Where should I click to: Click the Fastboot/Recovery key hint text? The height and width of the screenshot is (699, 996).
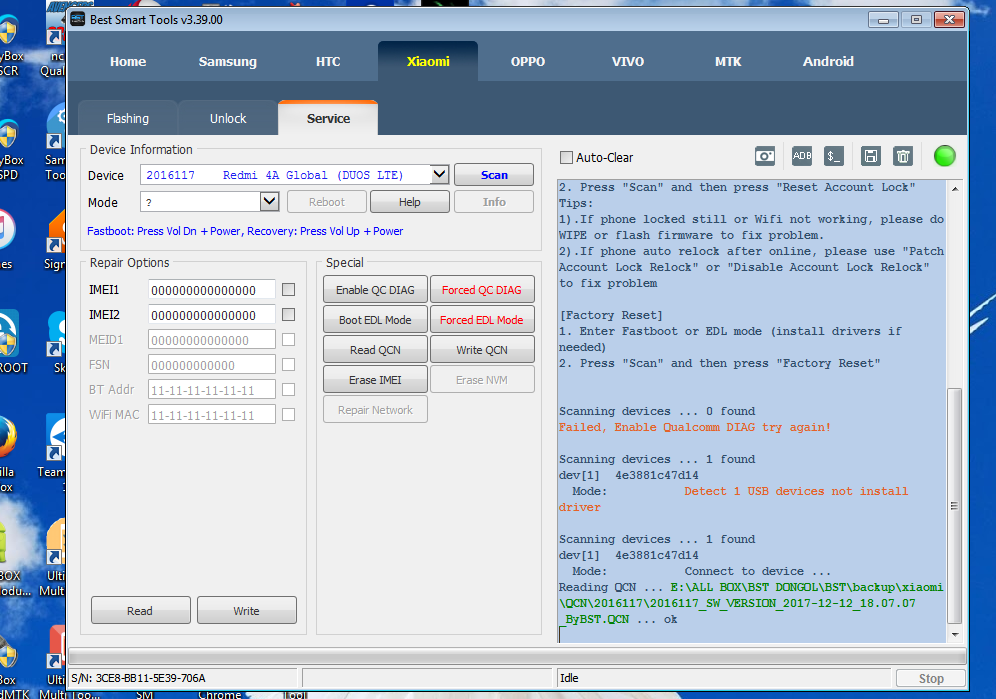tap(245, 231)
